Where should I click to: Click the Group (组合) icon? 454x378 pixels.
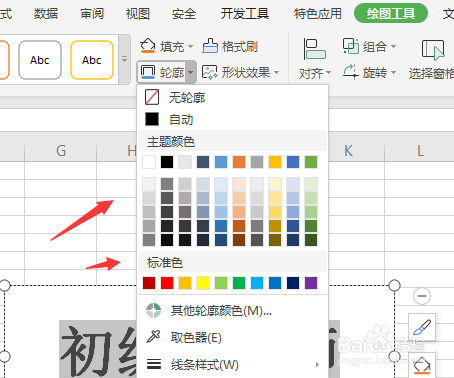[351, 46]
